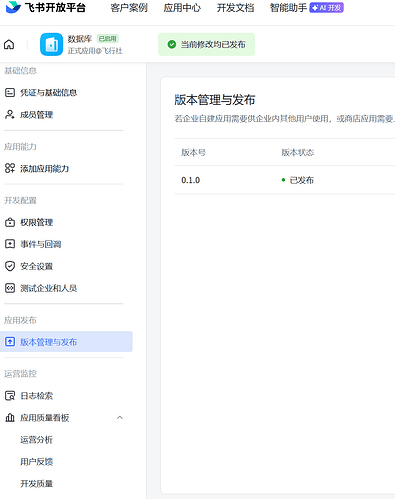Open 凭证与基础信息 page
Screen dimensions: 395x499
[48, 92]
